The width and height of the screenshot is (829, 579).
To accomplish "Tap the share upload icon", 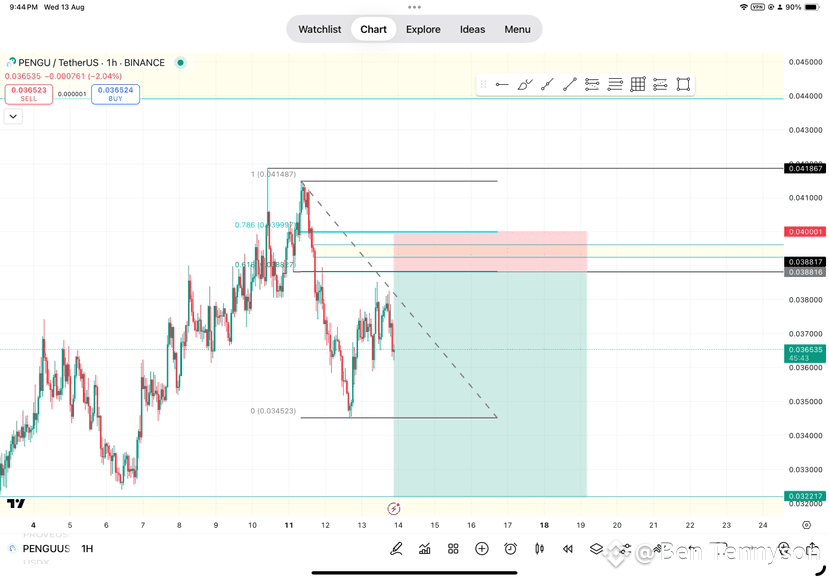I will tap(813, 548).
